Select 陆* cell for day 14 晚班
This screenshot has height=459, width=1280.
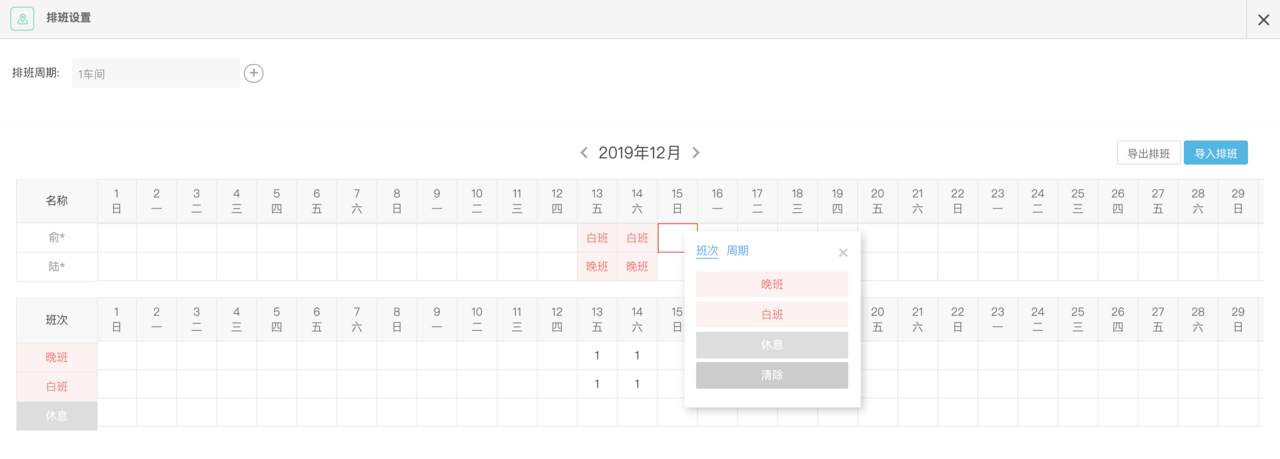pos(637,267)
